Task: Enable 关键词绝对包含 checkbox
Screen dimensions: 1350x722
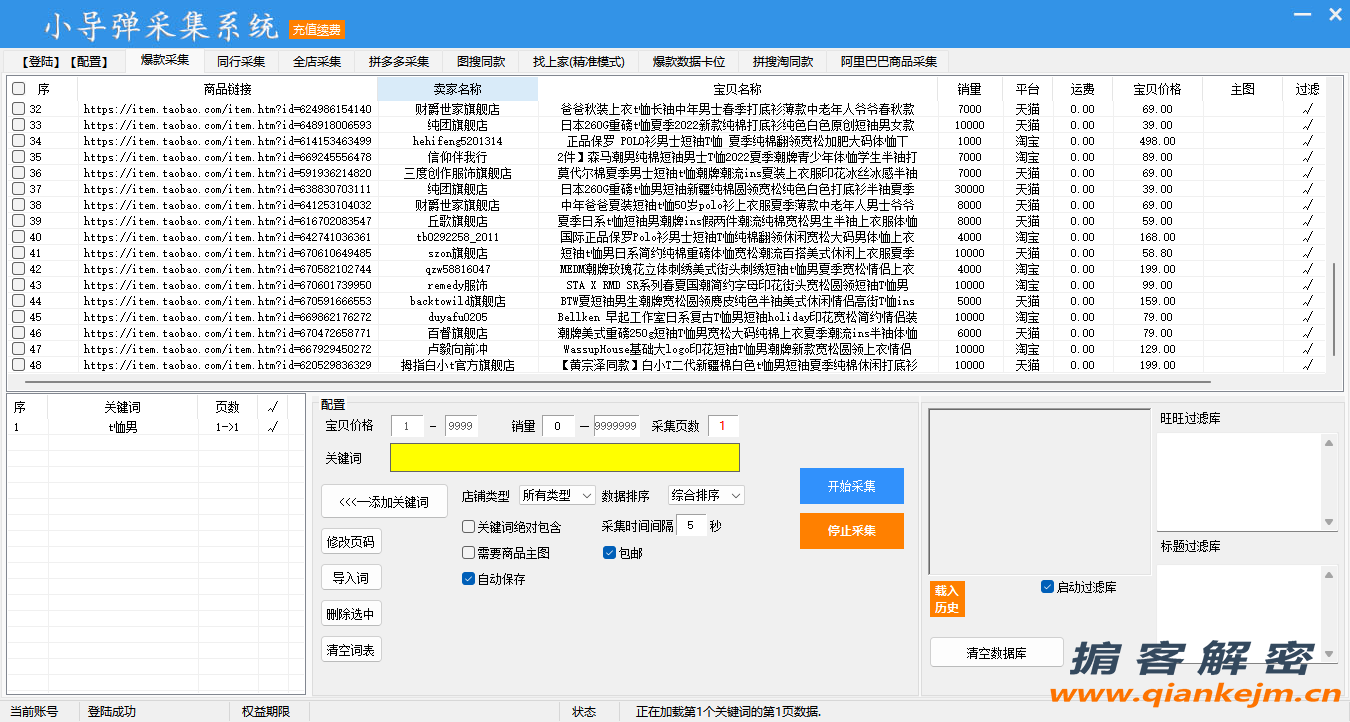Action: 468,527
